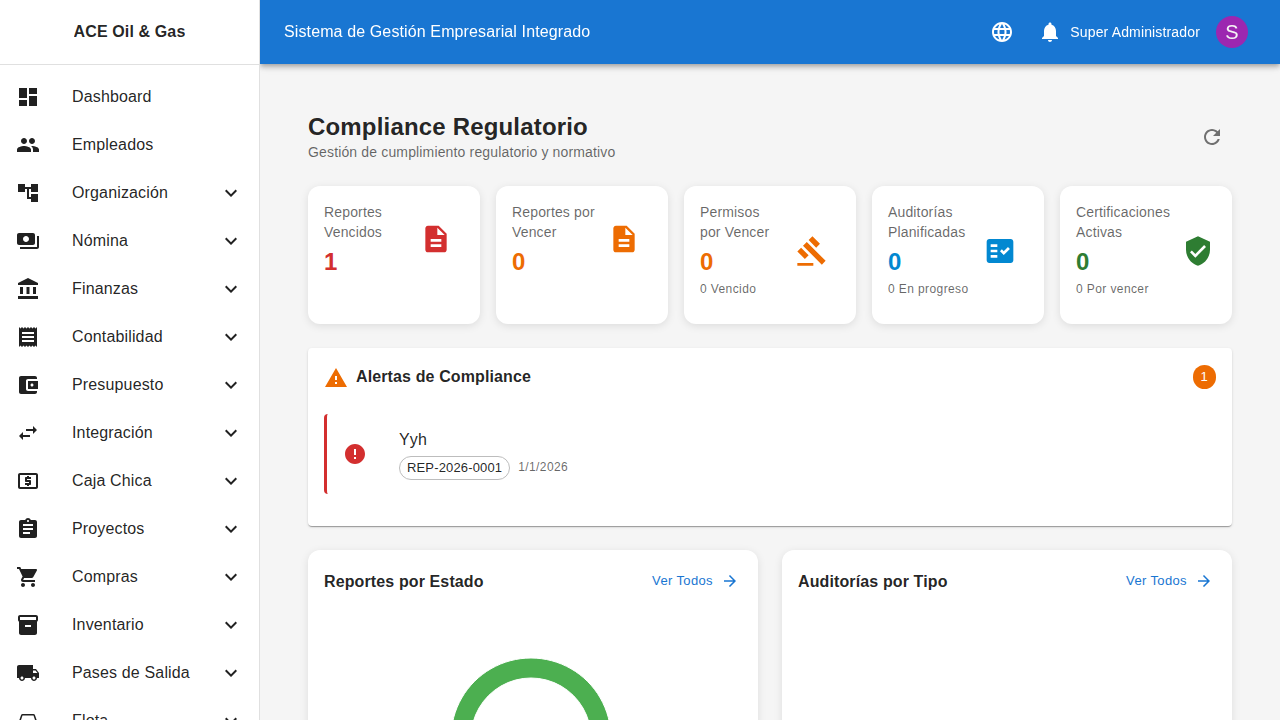Collapse the Finanzas menu chevron
Image resolution: width=1280 pixels, height=720 pixels.
[x=231, y=288]
